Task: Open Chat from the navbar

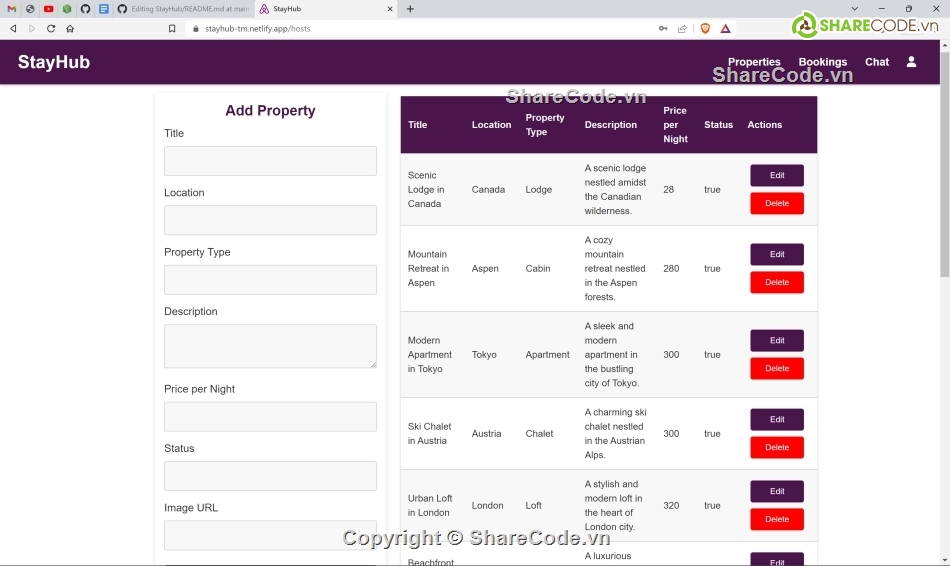Action: tap(877, 62)
